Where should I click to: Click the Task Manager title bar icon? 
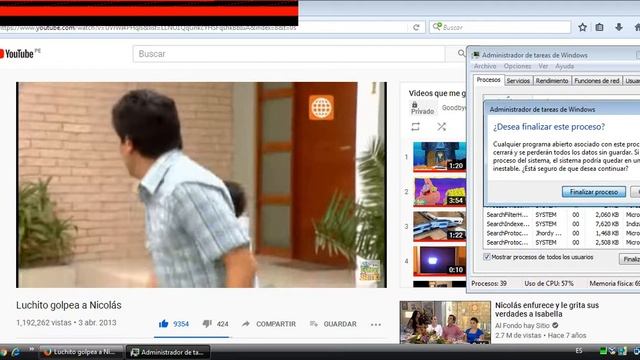click(476, 55)
